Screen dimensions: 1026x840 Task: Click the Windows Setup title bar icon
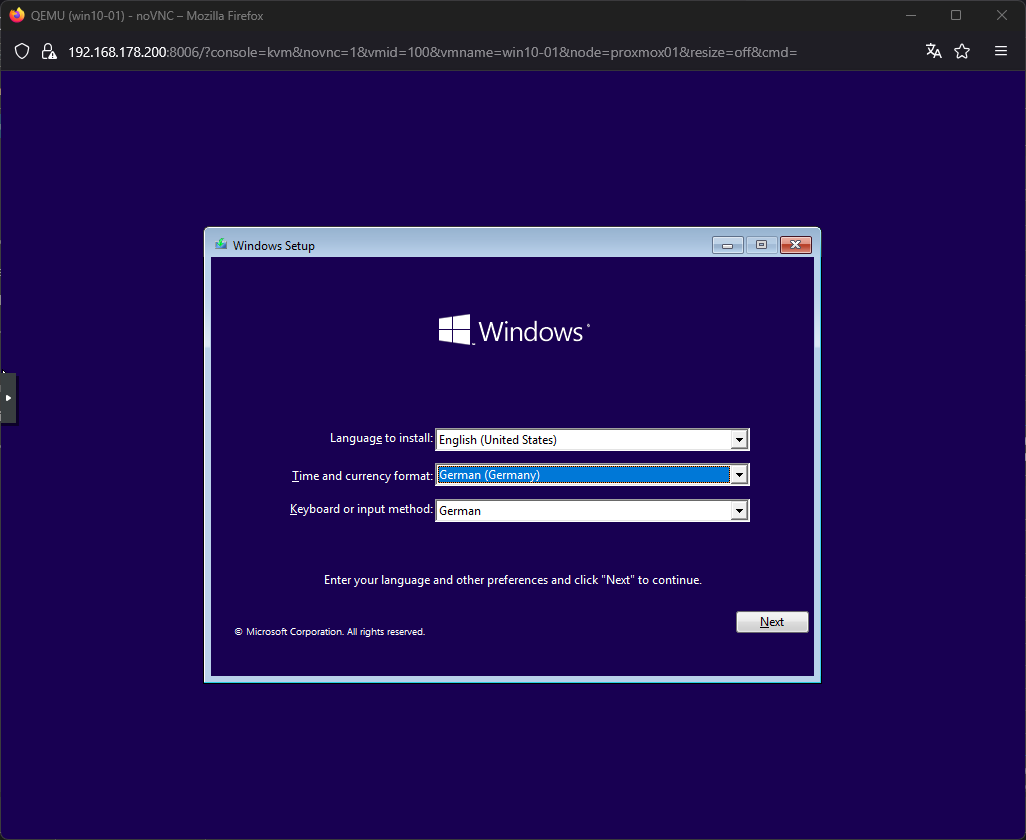coord(221,245)
